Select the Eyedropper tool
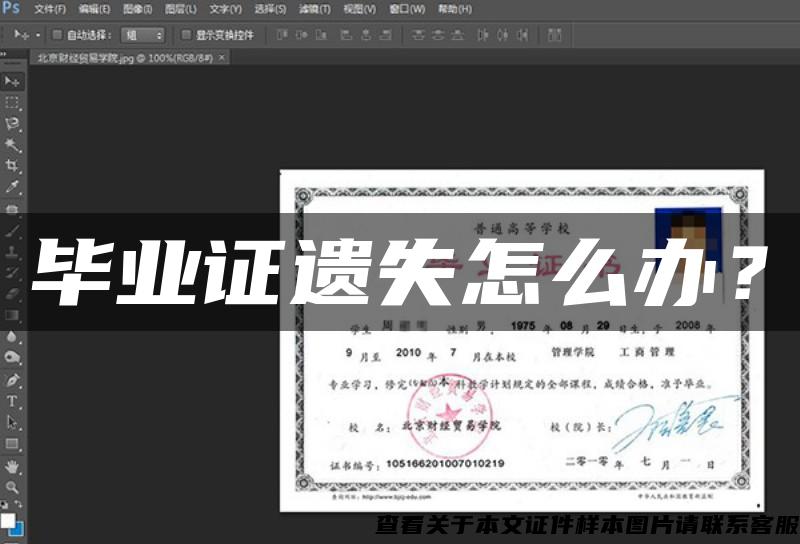This screenshot has height=544, width=800. 12,187
